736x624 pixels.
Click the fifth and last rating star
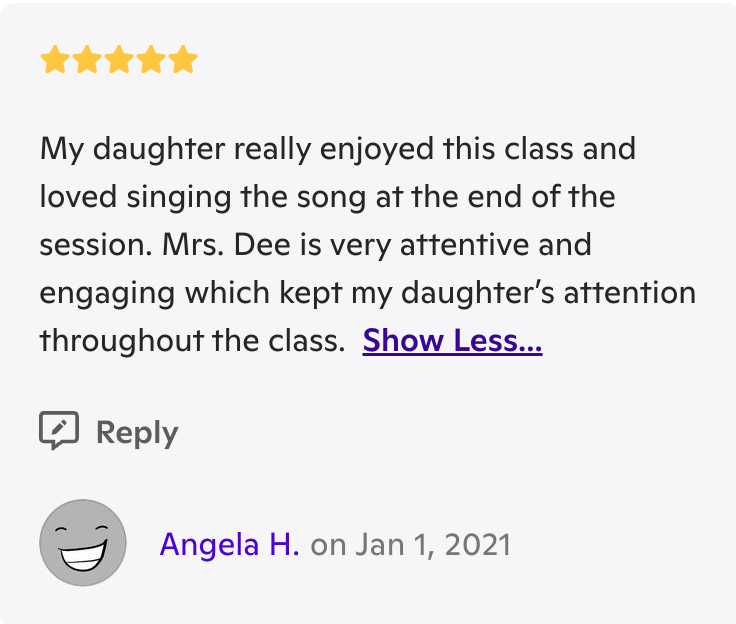click(x=182, y=61)
